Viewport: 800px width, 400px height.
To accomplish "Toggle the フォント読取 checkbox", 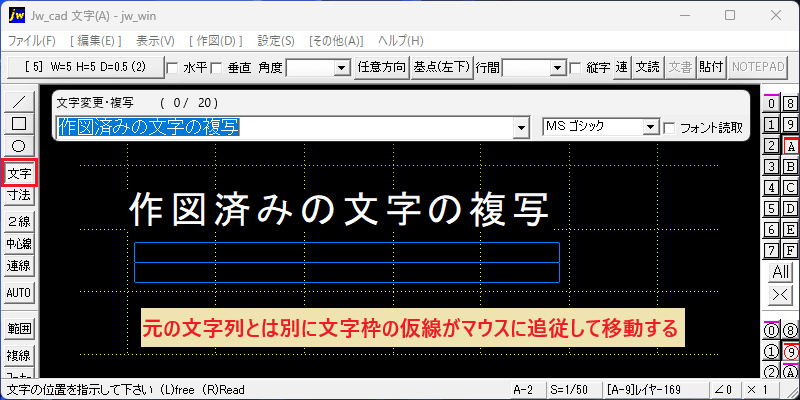I will pos(669,128).
